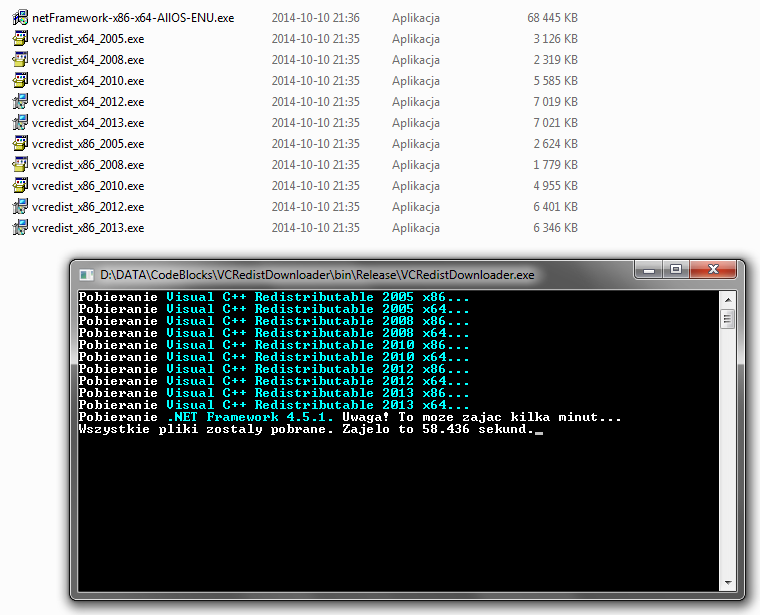Click Aplikacja type for vcredist_x86_2013.exe
Screen dimensions: 760x615
pos(416,228)
